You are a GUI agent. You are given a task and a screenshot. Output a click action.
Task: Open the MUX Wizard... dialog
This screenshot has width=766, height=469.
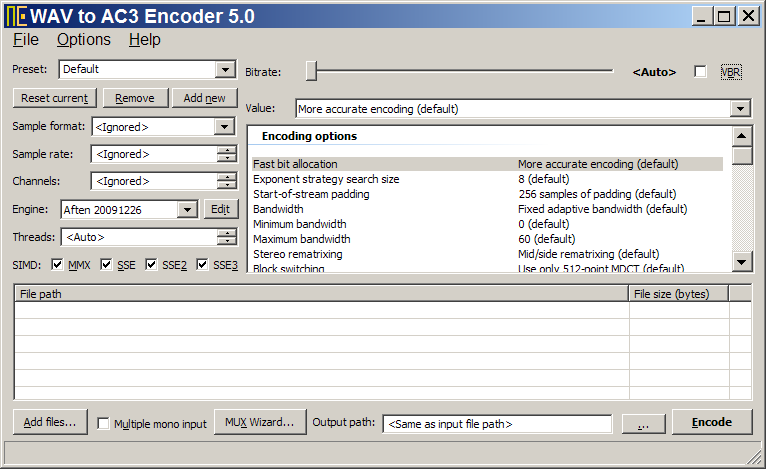[x=260, y=422]
